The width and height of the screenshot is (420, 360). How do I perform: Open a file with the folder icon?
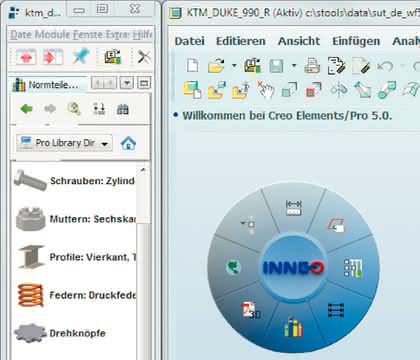217,65
